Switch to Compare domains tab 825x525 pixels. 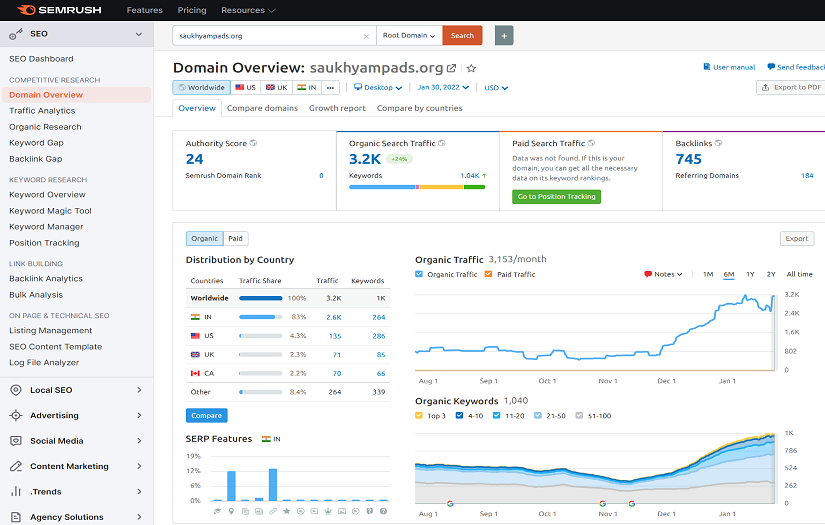[262, 108]
